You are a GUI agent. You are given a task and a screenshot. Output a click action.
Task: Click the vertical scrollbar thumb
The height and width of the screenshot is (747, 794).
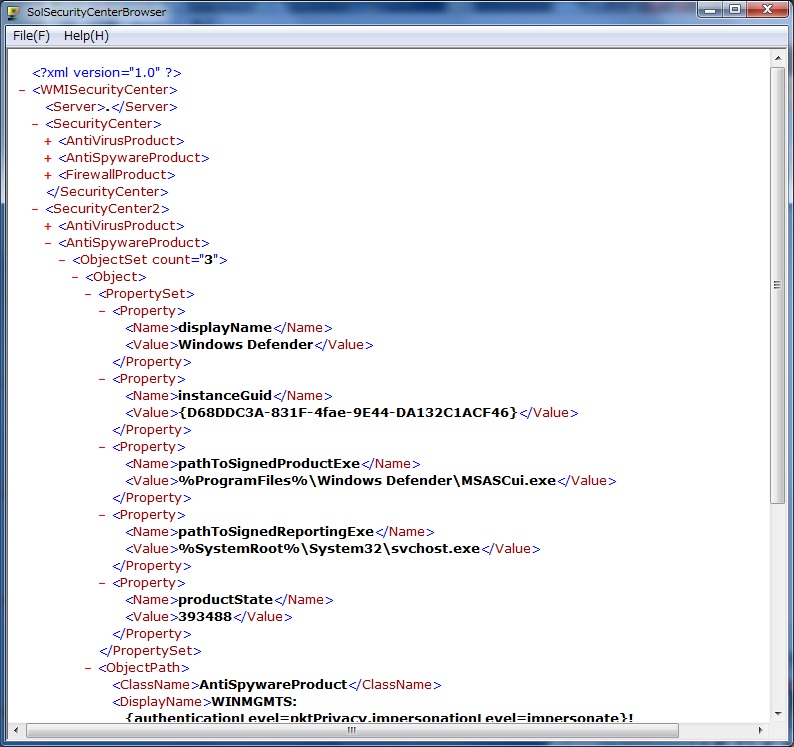[x=778, y=285]
